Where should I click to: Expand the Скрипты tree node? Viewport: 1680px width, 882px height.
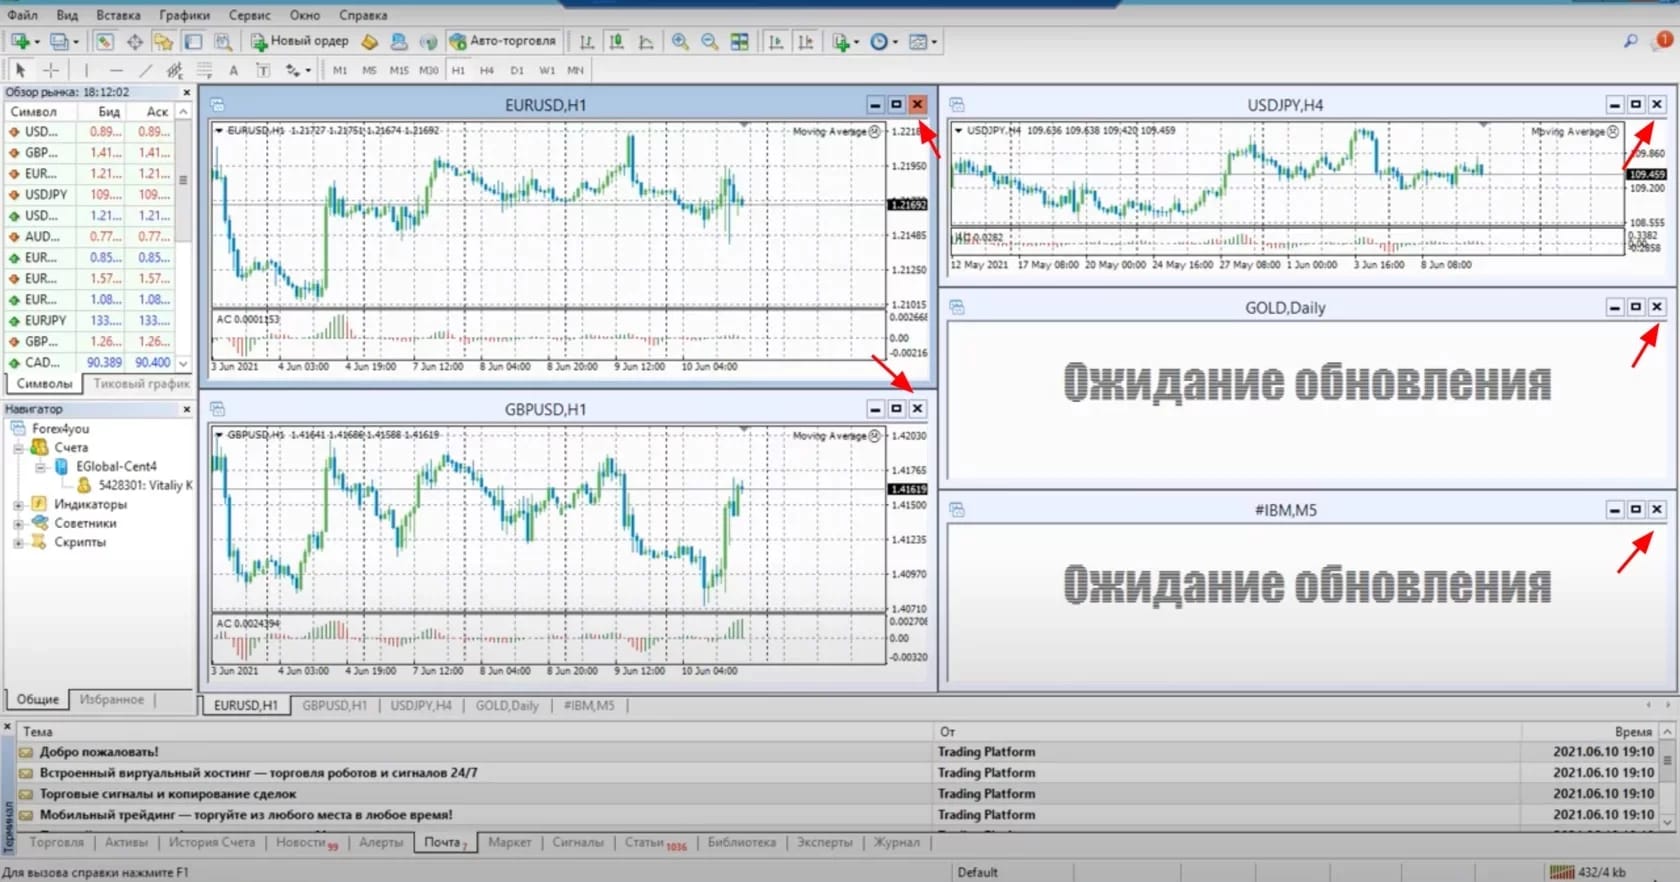click(x=18, y=542)
